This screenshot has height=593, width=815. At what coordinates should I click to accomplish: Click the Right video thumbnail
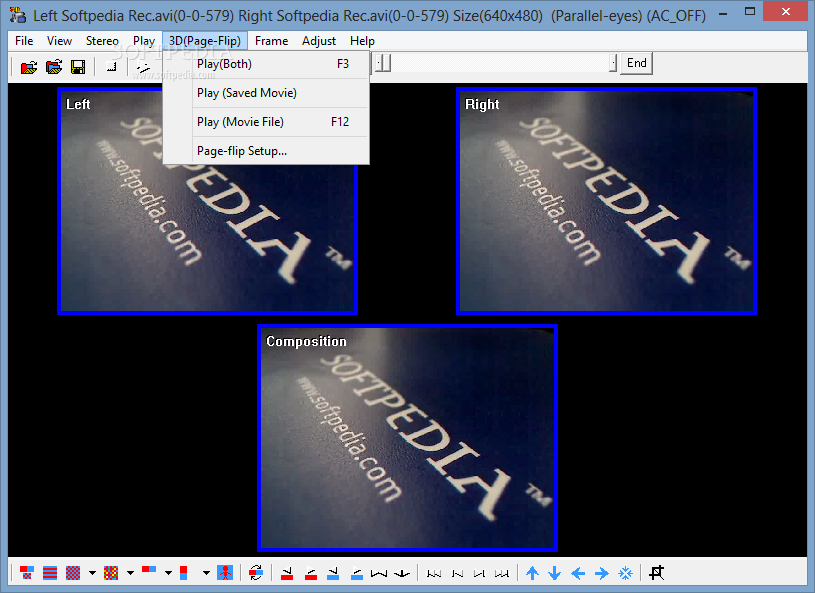[x=606, y=201]
